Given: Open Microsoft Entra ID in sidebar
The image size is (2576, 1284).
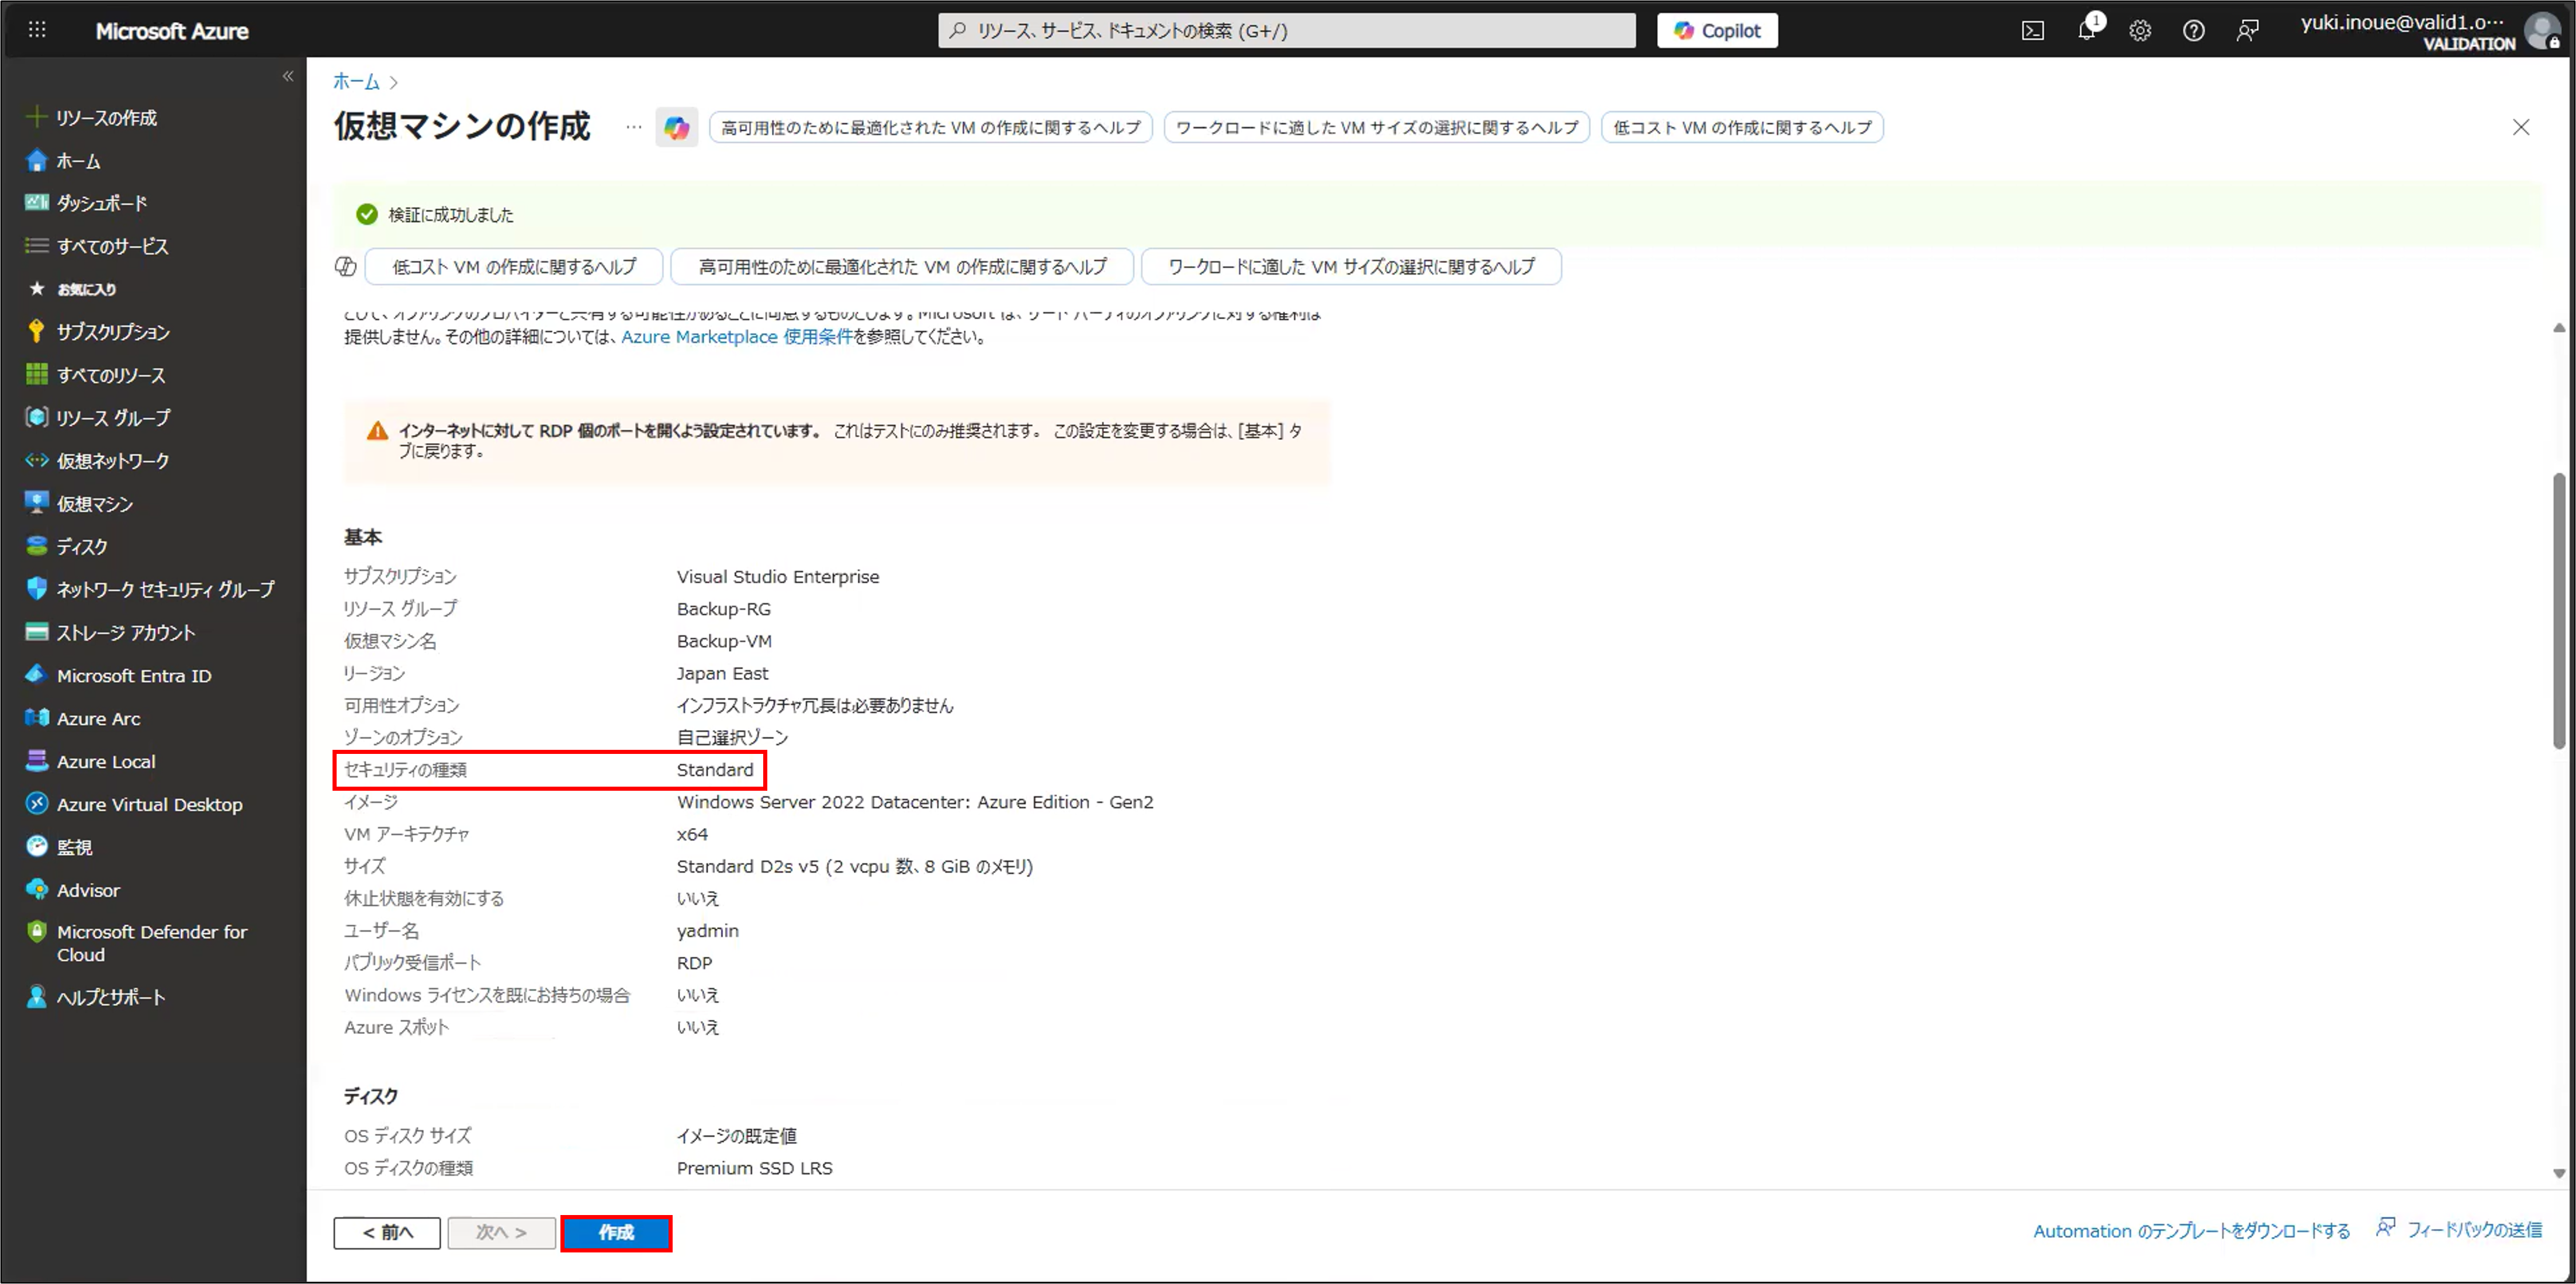Looking at the screenshot, I should click(x=133, y=676).
